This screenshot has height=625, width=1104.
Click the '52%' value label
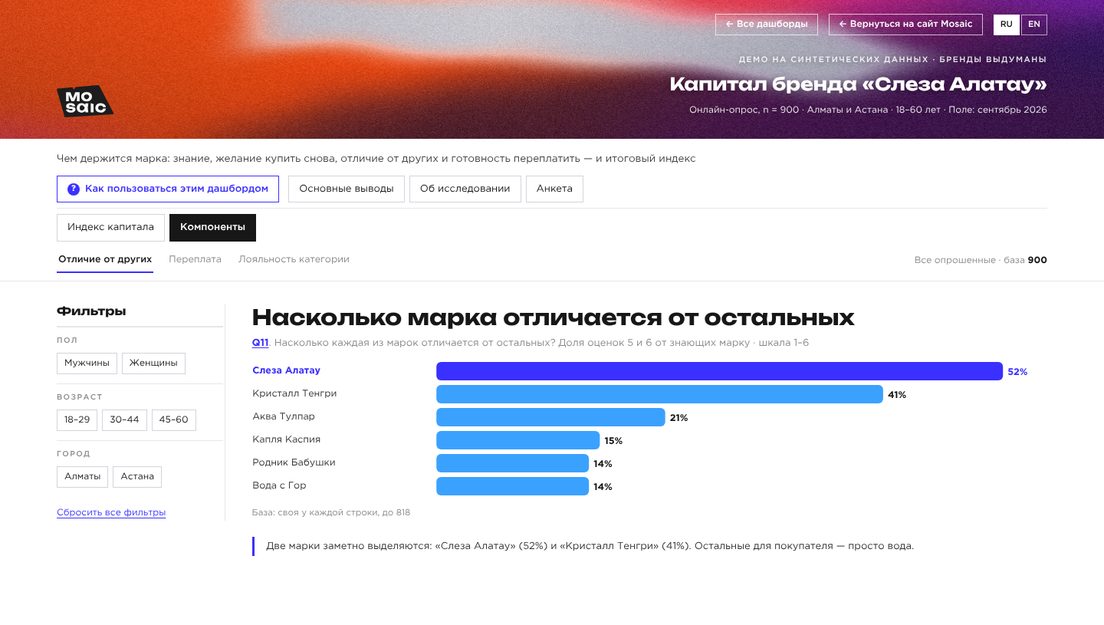(x=1017, y=372)
